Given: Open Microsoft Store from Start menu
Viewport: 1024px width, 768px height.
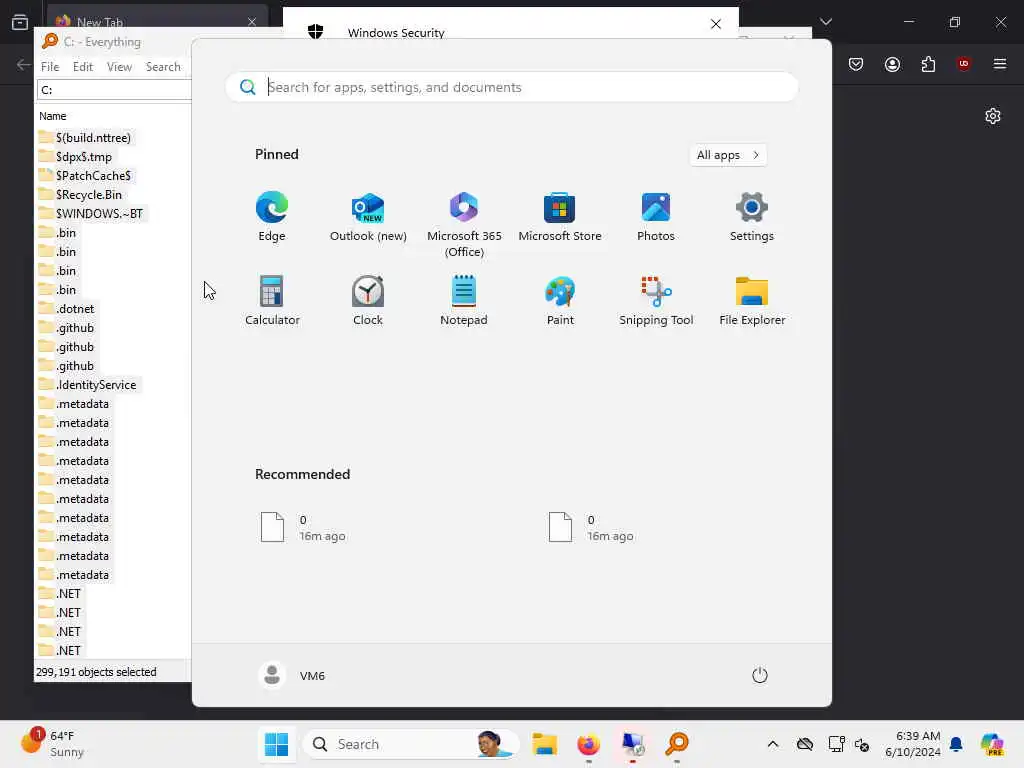Looking at the screenshot, I should [560, 217].
